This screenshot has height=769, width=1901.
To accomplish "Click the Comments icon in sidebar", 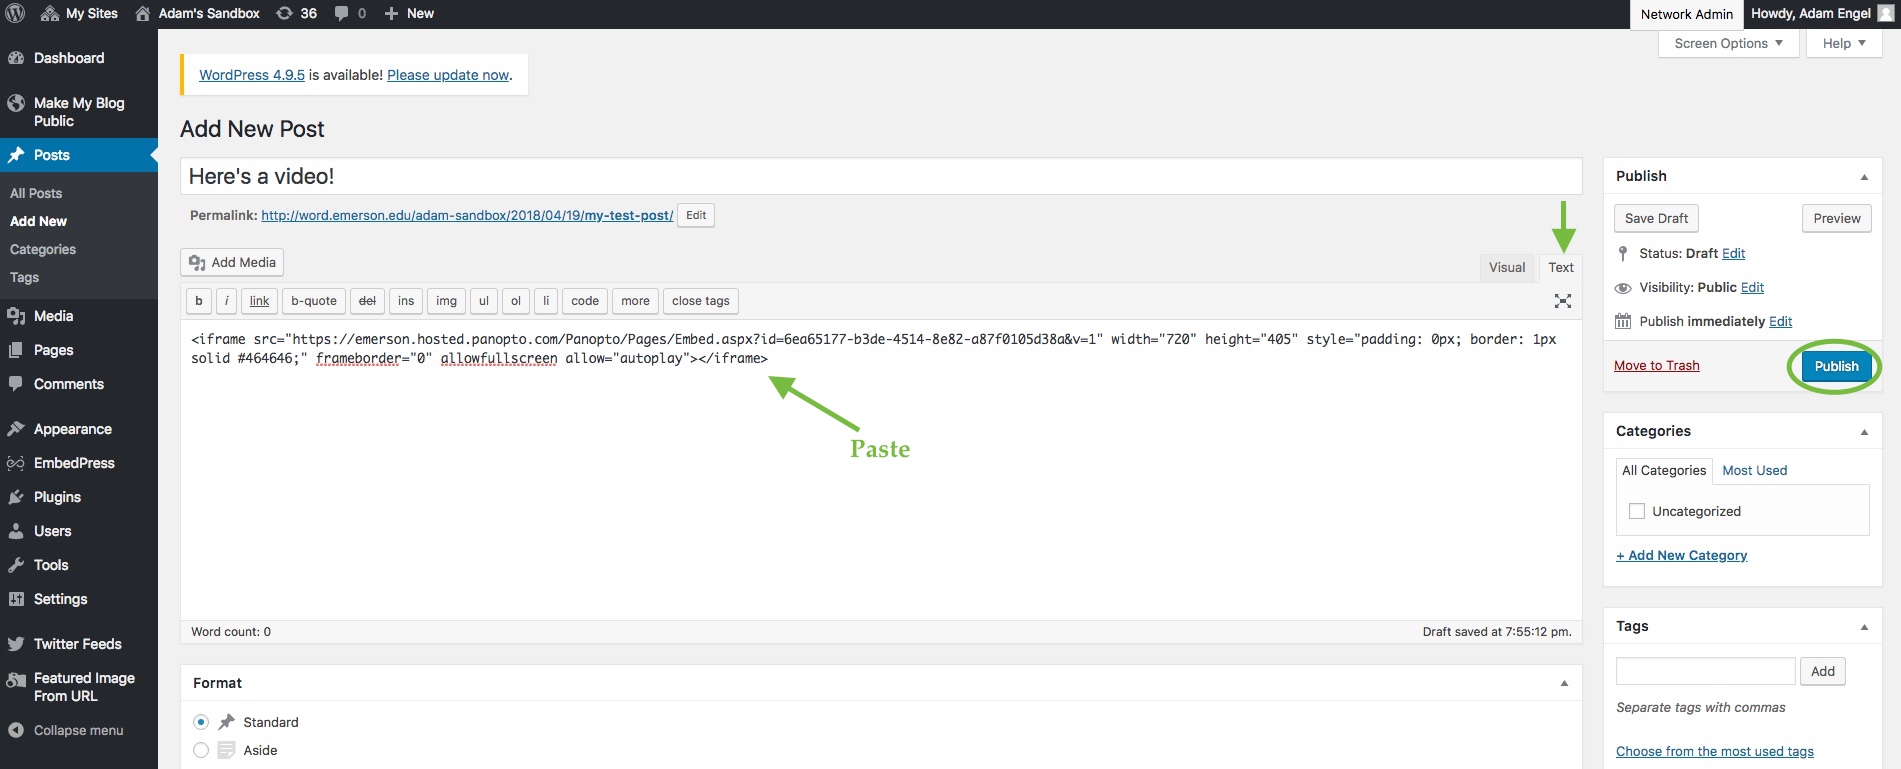I will coord(16,384).
